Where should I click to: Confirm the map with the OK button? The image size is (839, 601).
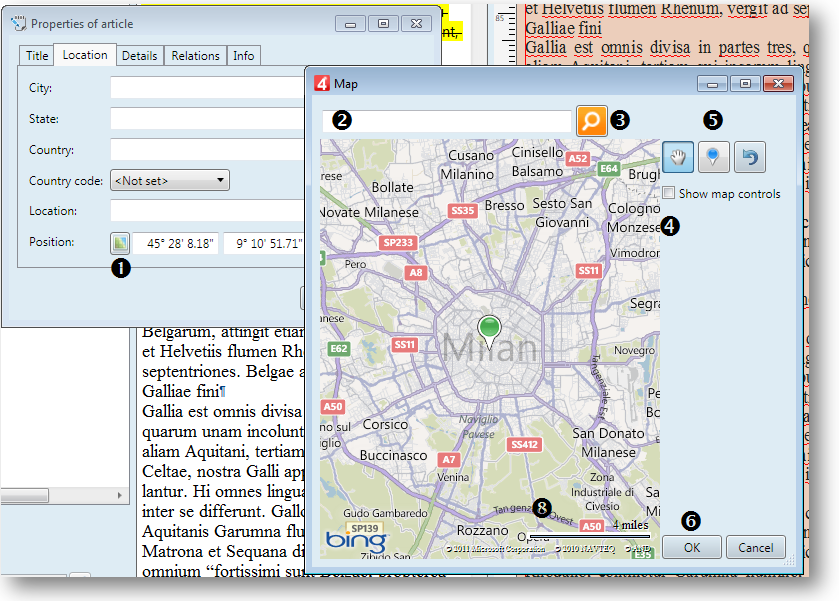692,548
